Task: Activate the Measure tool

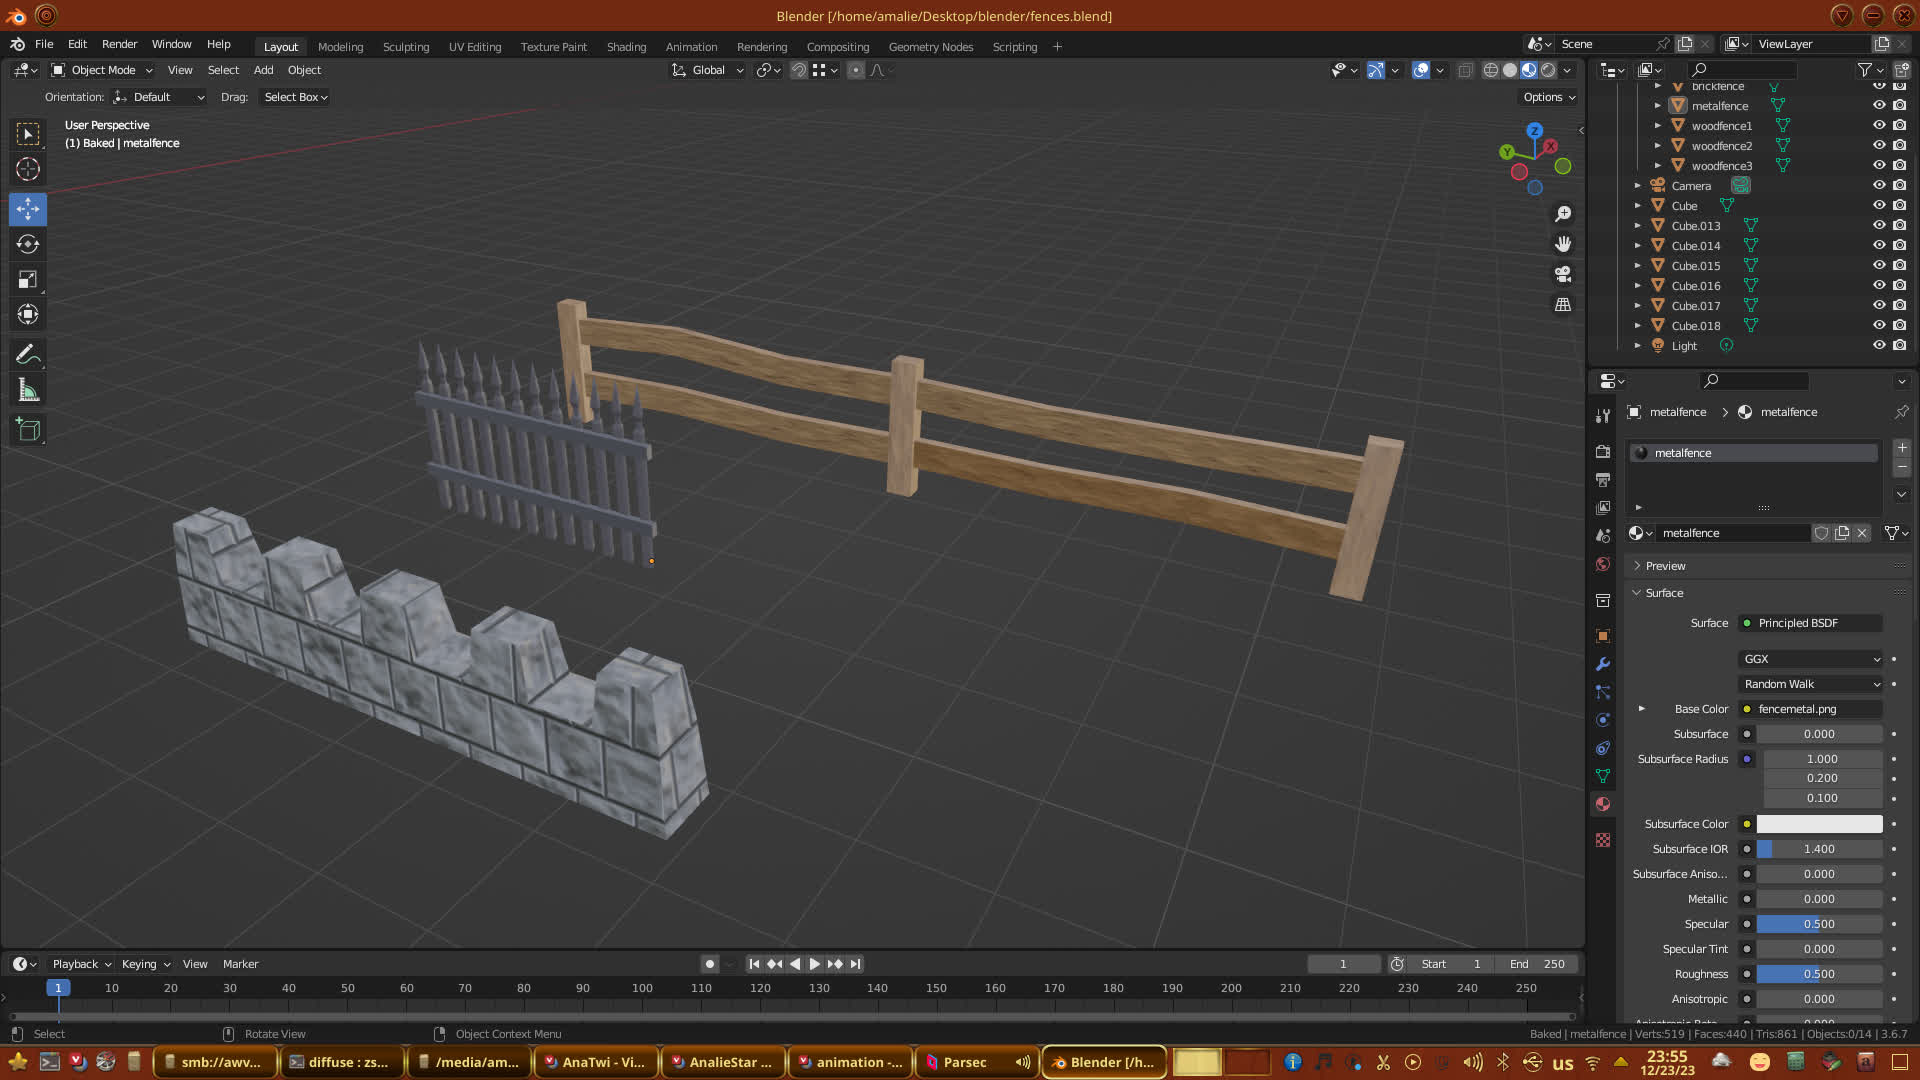Action: 28,391
